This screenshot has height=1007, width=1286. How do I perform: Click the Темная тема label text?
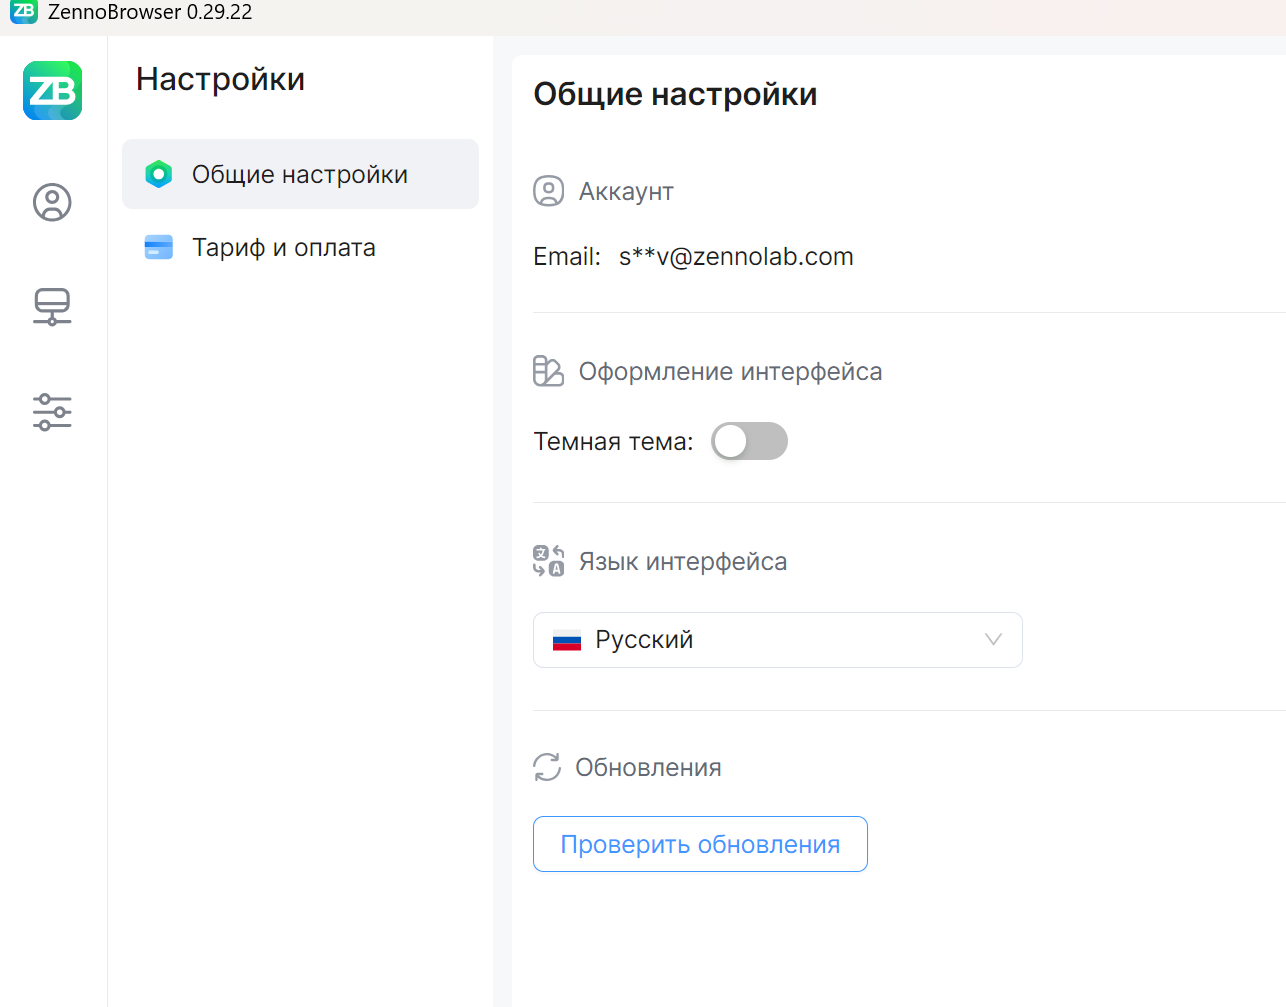click(613, 442)
